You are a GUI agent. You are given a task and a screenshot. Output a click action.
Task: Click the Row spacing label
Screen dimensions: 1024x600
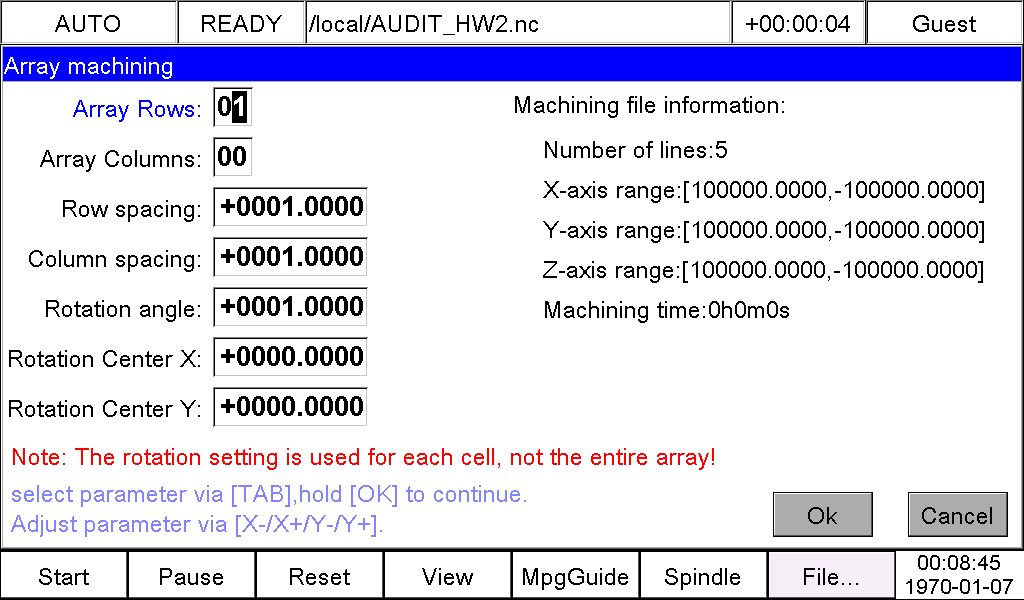pyautogui.click(x=131, y=209)
